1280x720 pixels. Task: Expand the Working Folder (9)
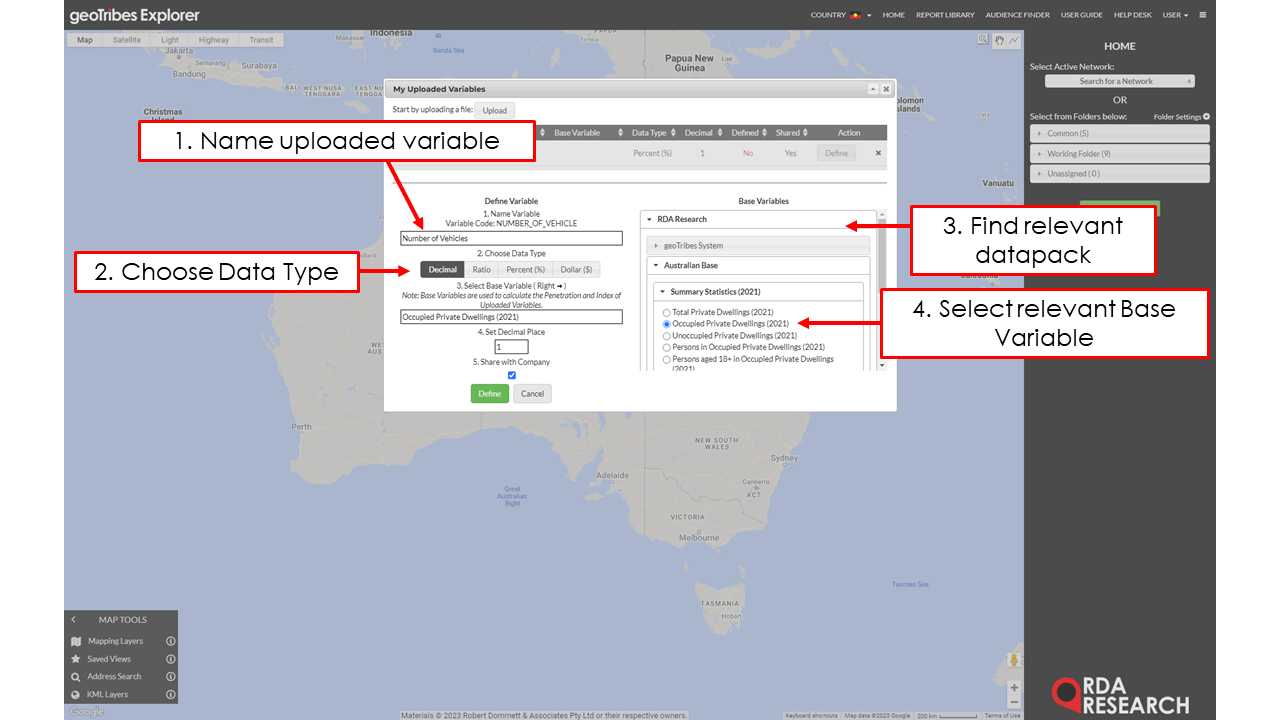pyautogui.click(x=1119, y=154)
